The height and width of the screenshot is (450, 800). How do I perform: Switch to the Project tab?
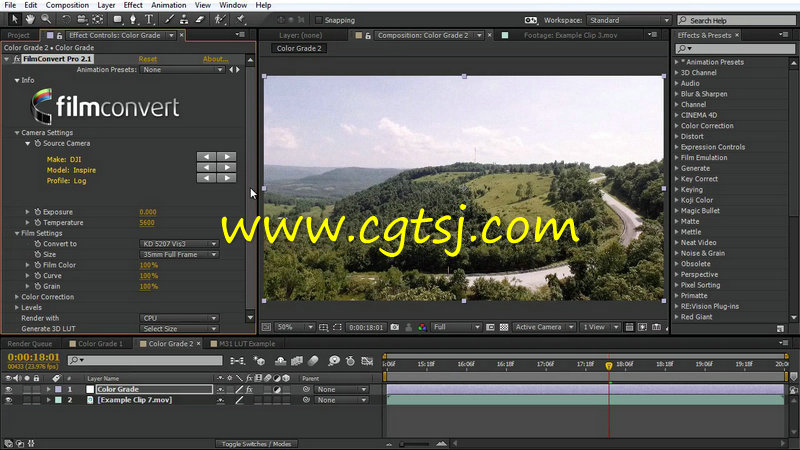point(18,35)
